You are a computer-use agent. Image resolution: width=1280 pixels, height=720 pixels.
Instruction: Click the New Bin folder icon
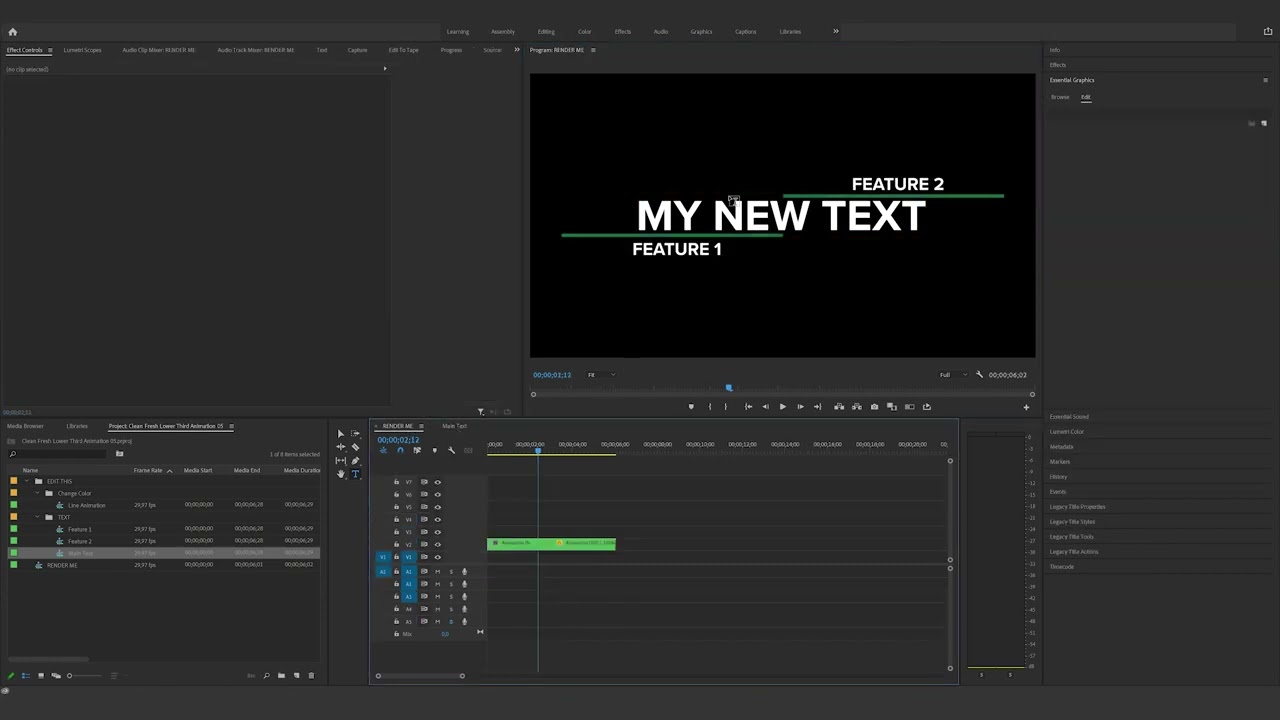pyautogui.click(x=281, y=676)
